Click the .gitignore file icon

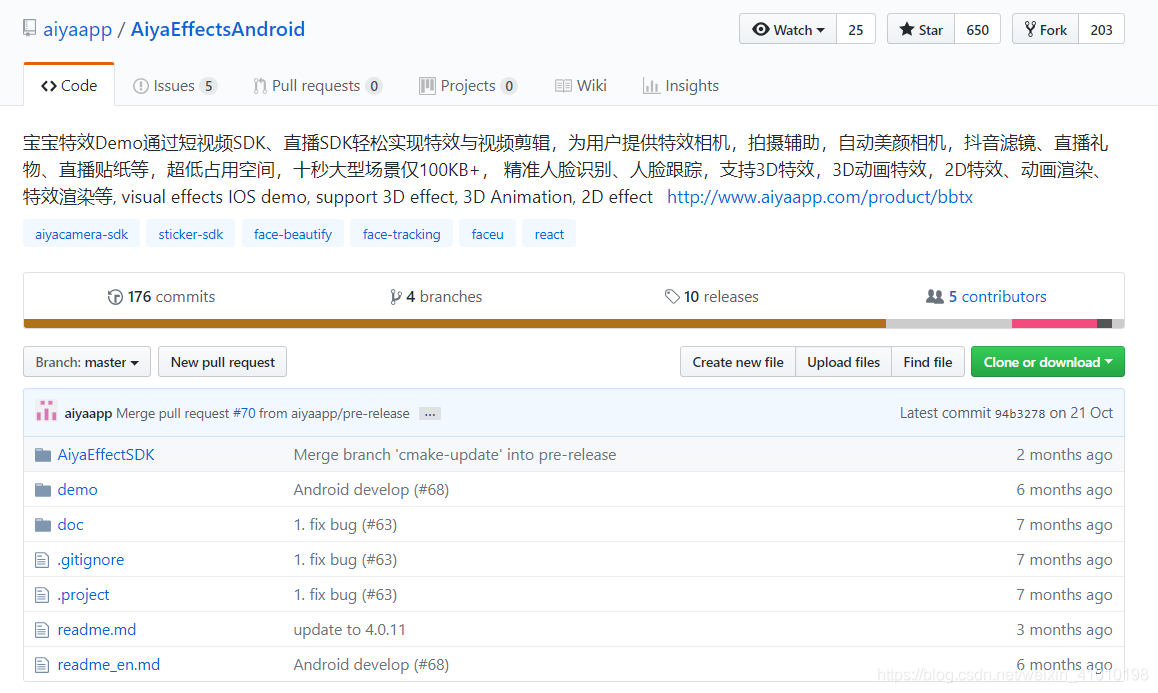(x=42, y=561)
